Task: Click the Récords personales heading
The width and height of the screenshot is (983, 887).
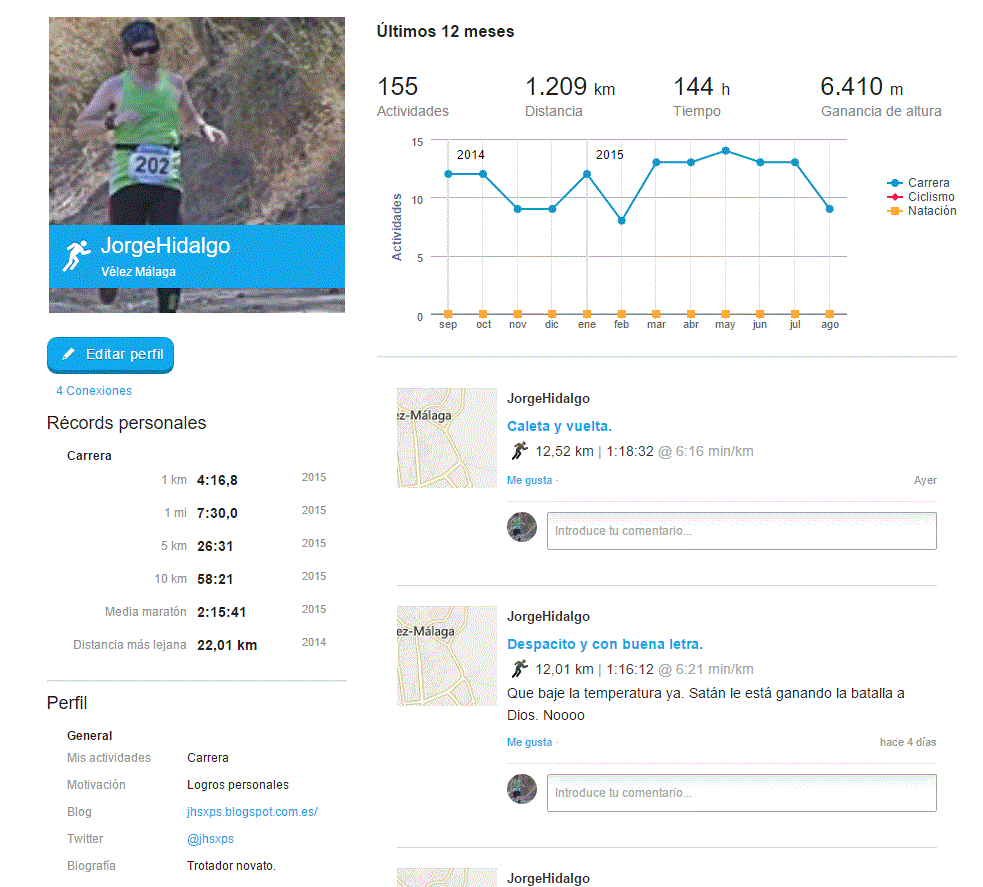Action: 126,423
